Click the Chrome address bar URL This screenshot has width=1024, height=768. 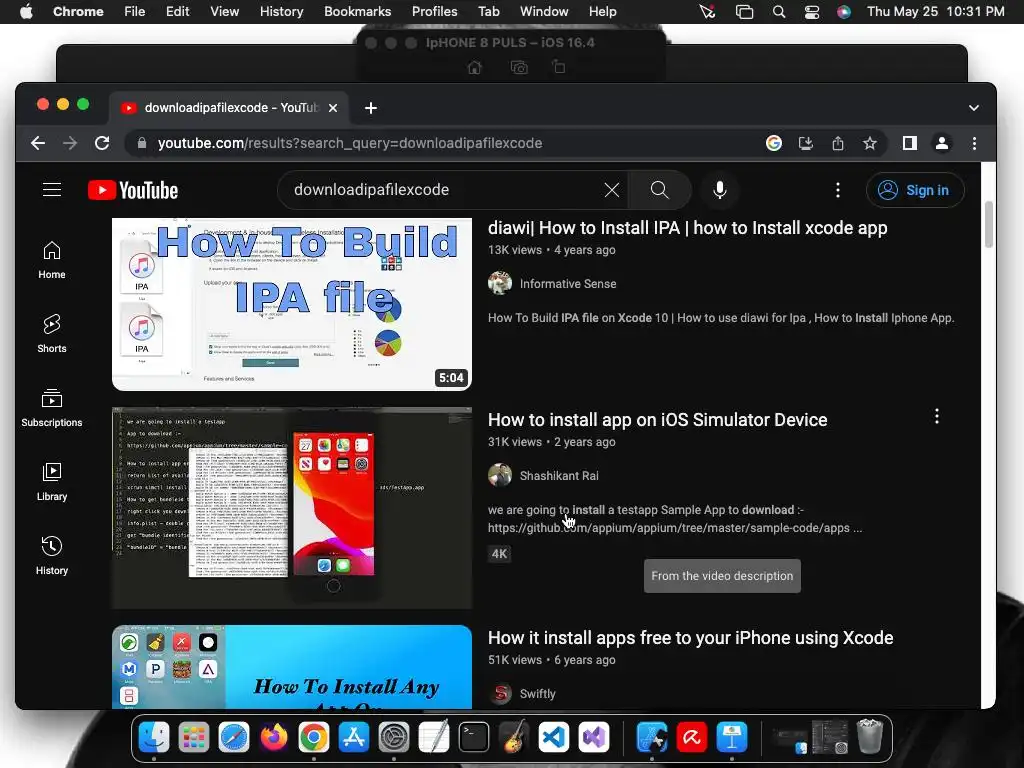349,143
